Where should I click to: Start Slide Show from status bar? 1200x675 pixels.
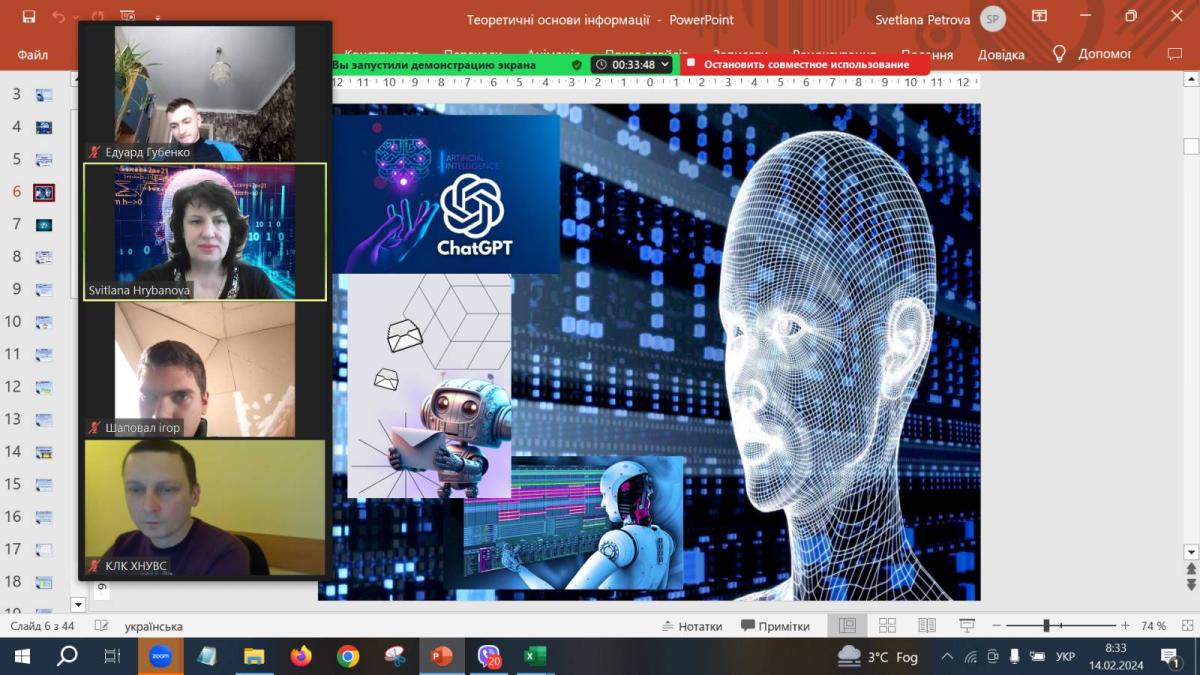click(967, 626)
